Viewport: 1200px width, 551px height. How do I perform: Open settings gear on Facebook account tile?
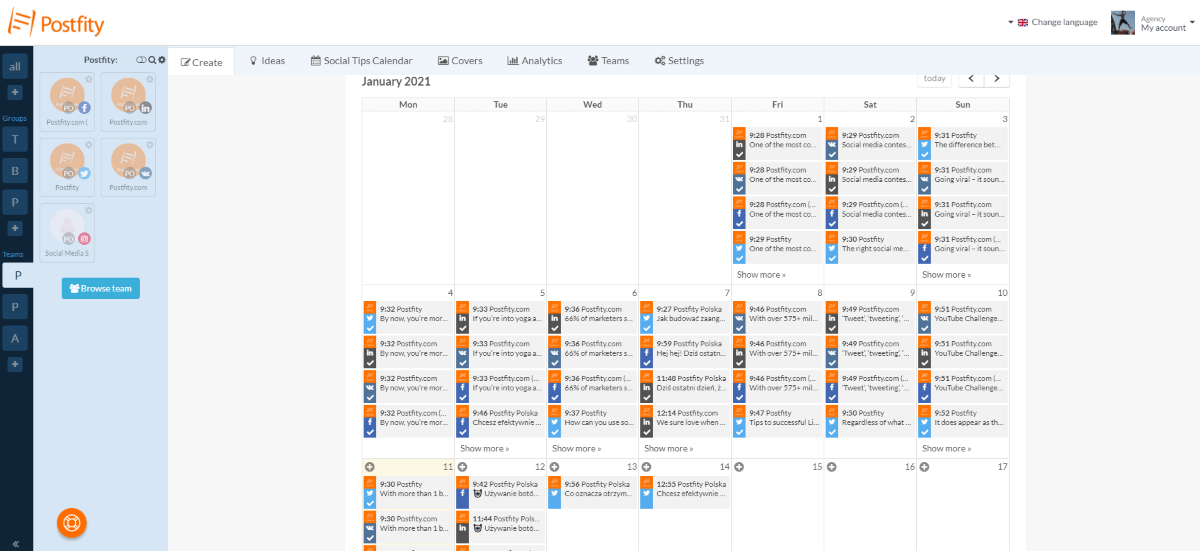tap(89, 78)
